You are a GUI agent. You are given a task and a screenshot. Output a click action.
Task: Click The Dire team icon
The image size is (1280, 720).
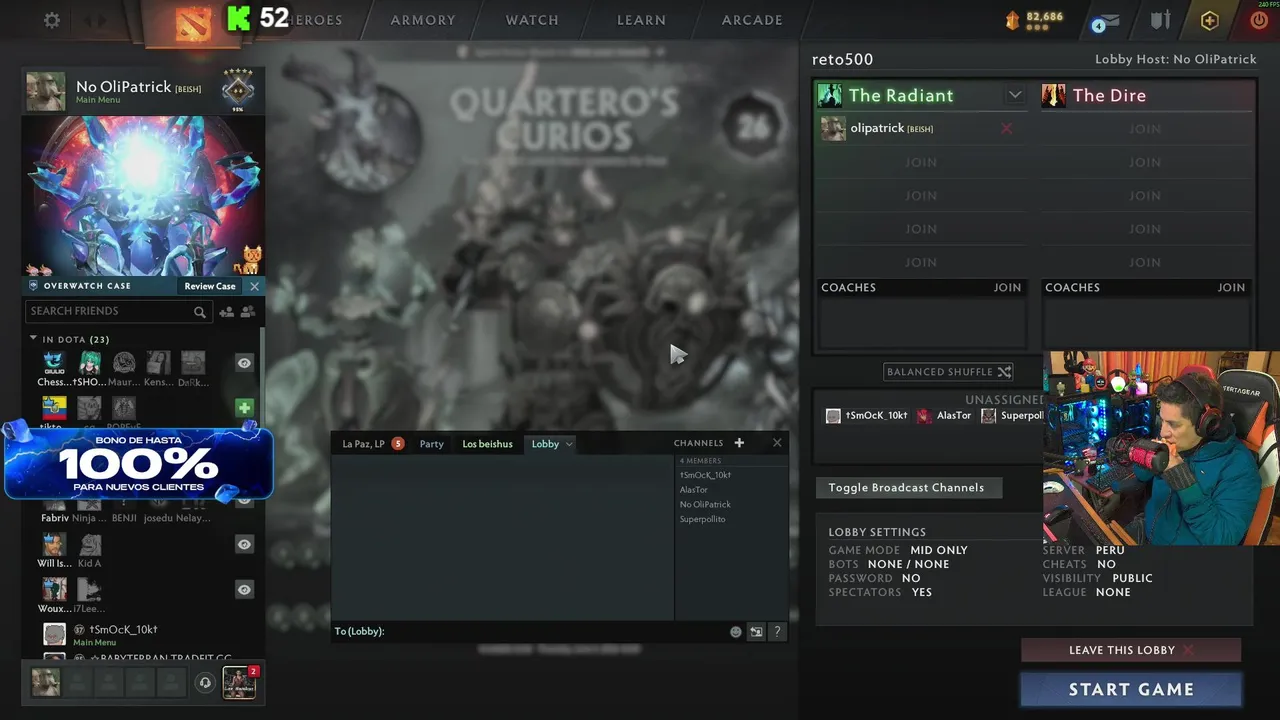click(1054, 95)
